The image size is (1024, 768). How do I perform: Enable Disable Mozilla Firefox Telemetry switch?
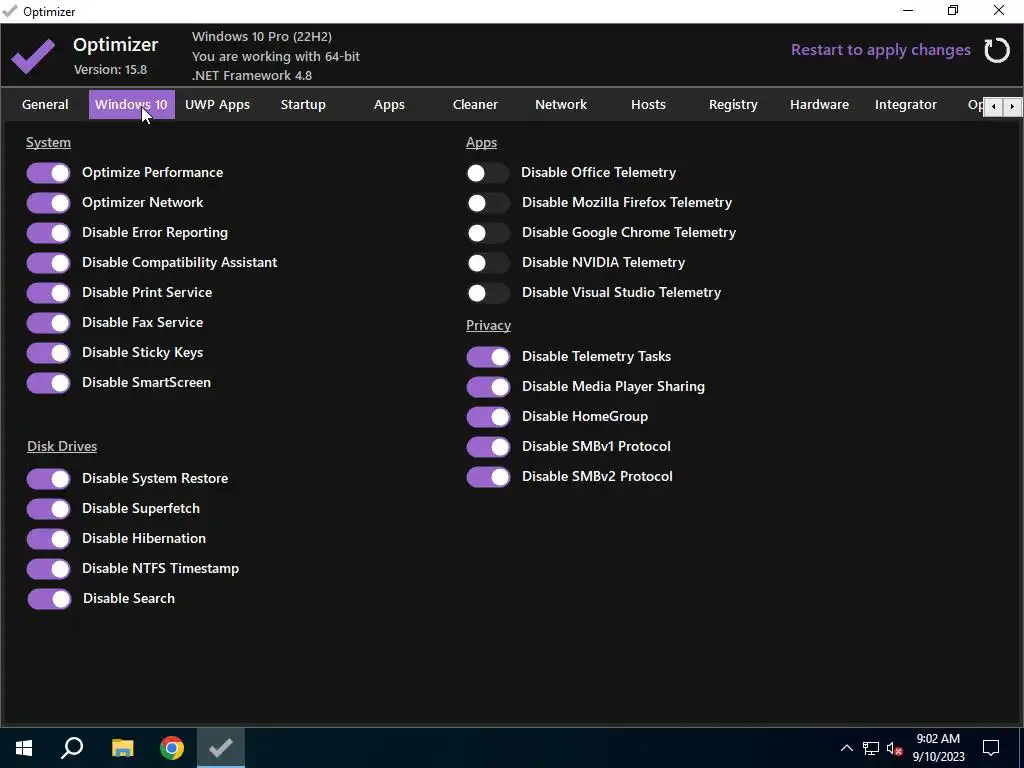pyautogui.click(x=488, y=203)
